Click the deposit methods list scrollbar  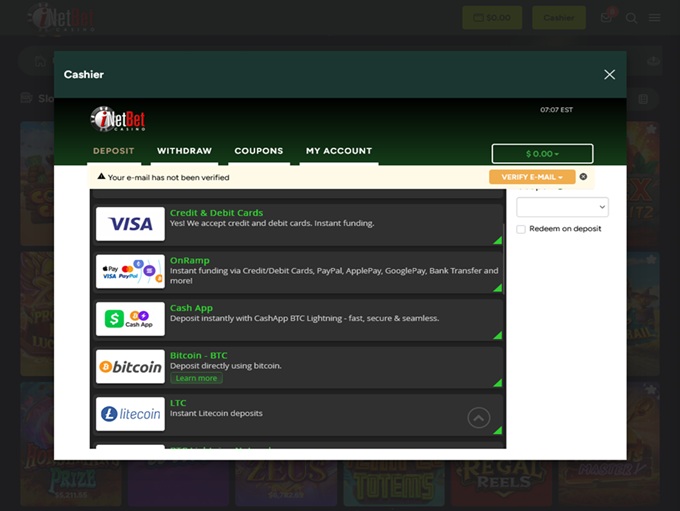point(504,259)
